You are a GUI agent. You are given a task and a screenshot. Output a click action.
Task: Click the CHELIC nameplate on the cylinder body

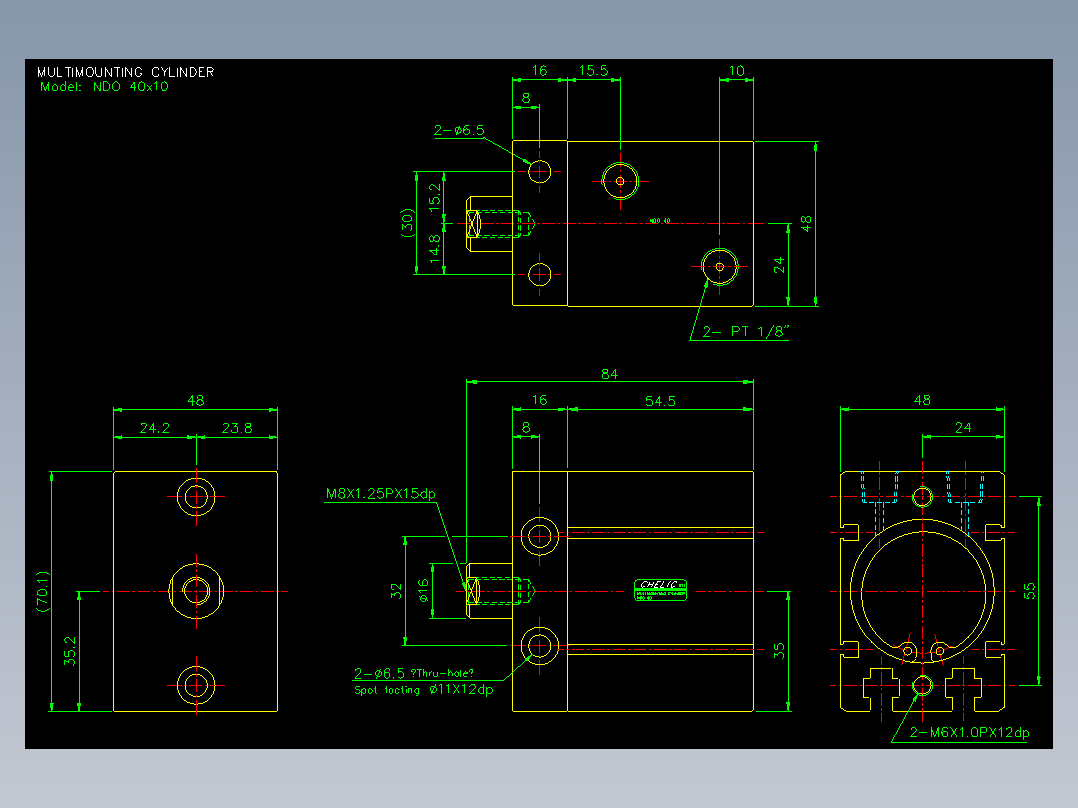pos(660,590)
